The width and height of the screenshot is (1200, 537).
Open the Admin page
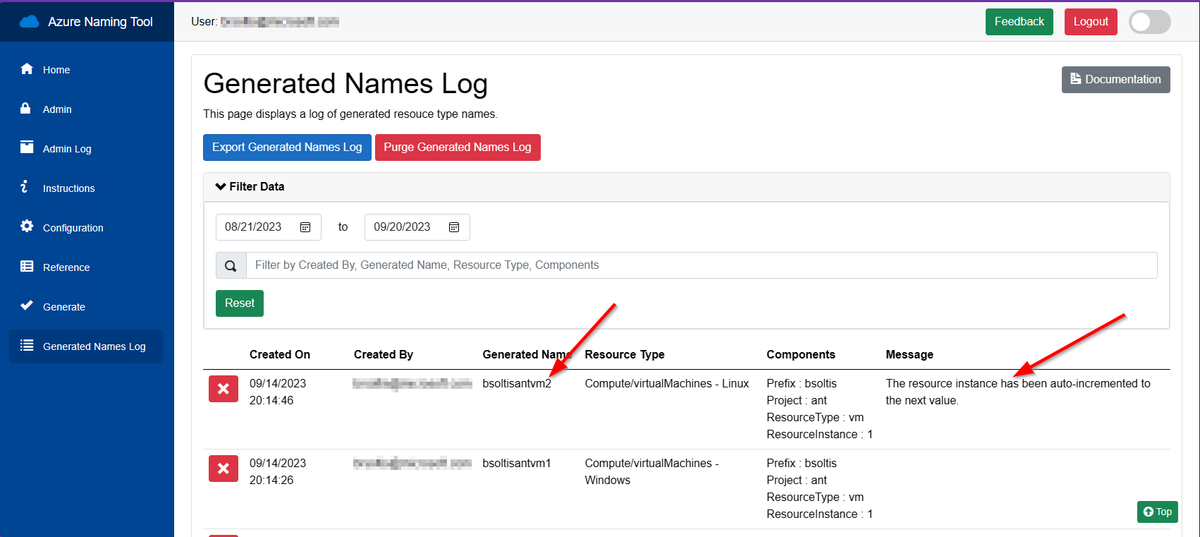tap(86, 109)
